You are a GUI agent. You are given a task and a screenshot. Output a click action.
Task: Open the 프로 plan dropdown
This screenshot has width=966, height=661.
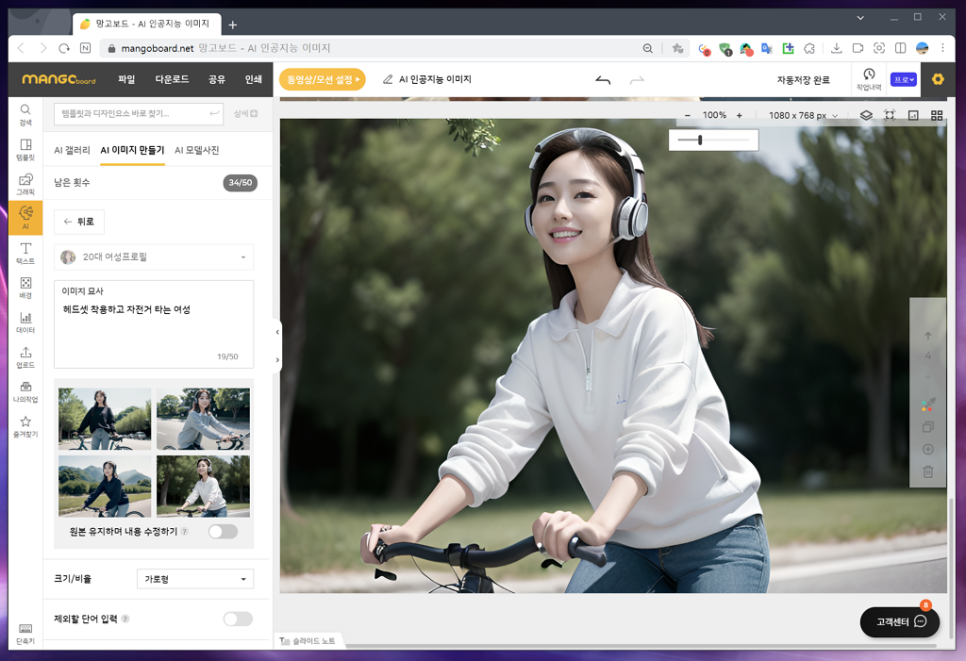click(x=903, y=79)
